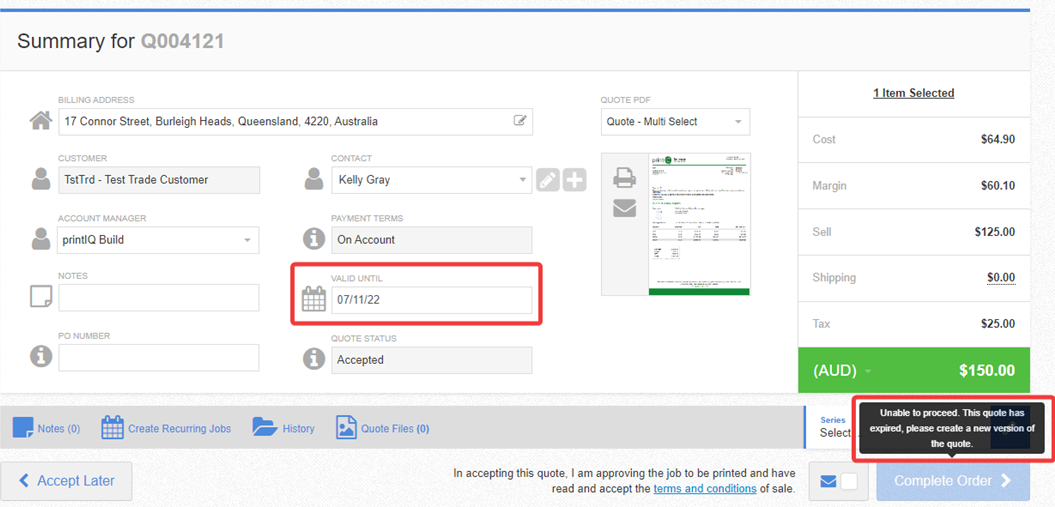
Task: Click the Shipping $0.00 value
Action: pos(1001,277)
